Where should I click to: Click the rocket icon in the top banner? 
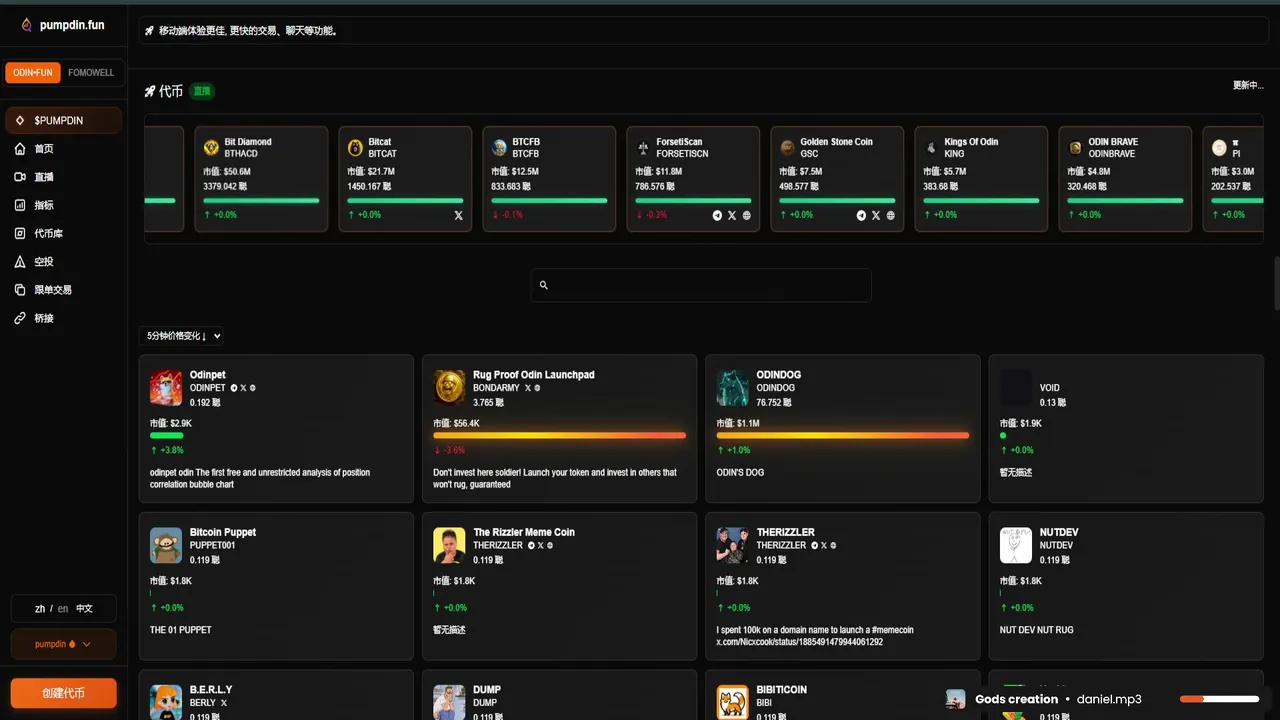tap(150, 31)
